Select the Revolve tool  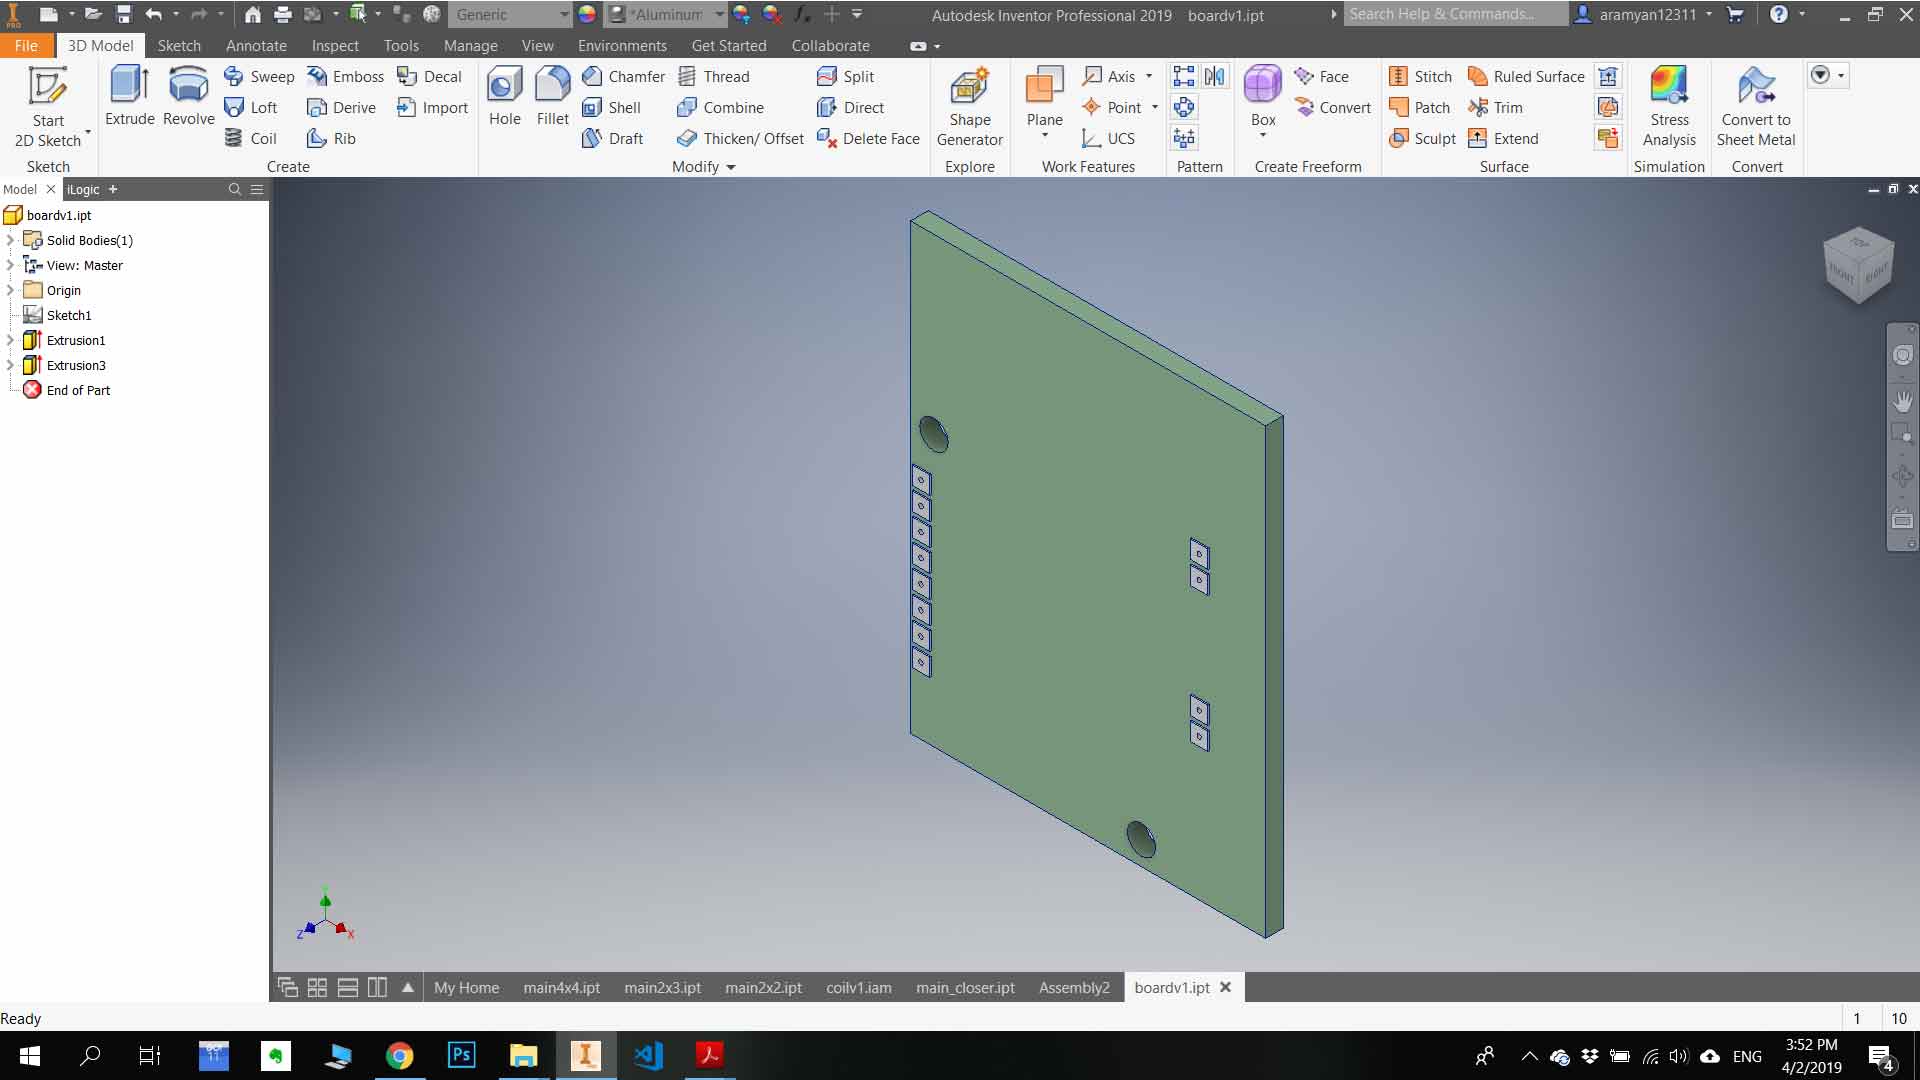click(x=188, y=95)
